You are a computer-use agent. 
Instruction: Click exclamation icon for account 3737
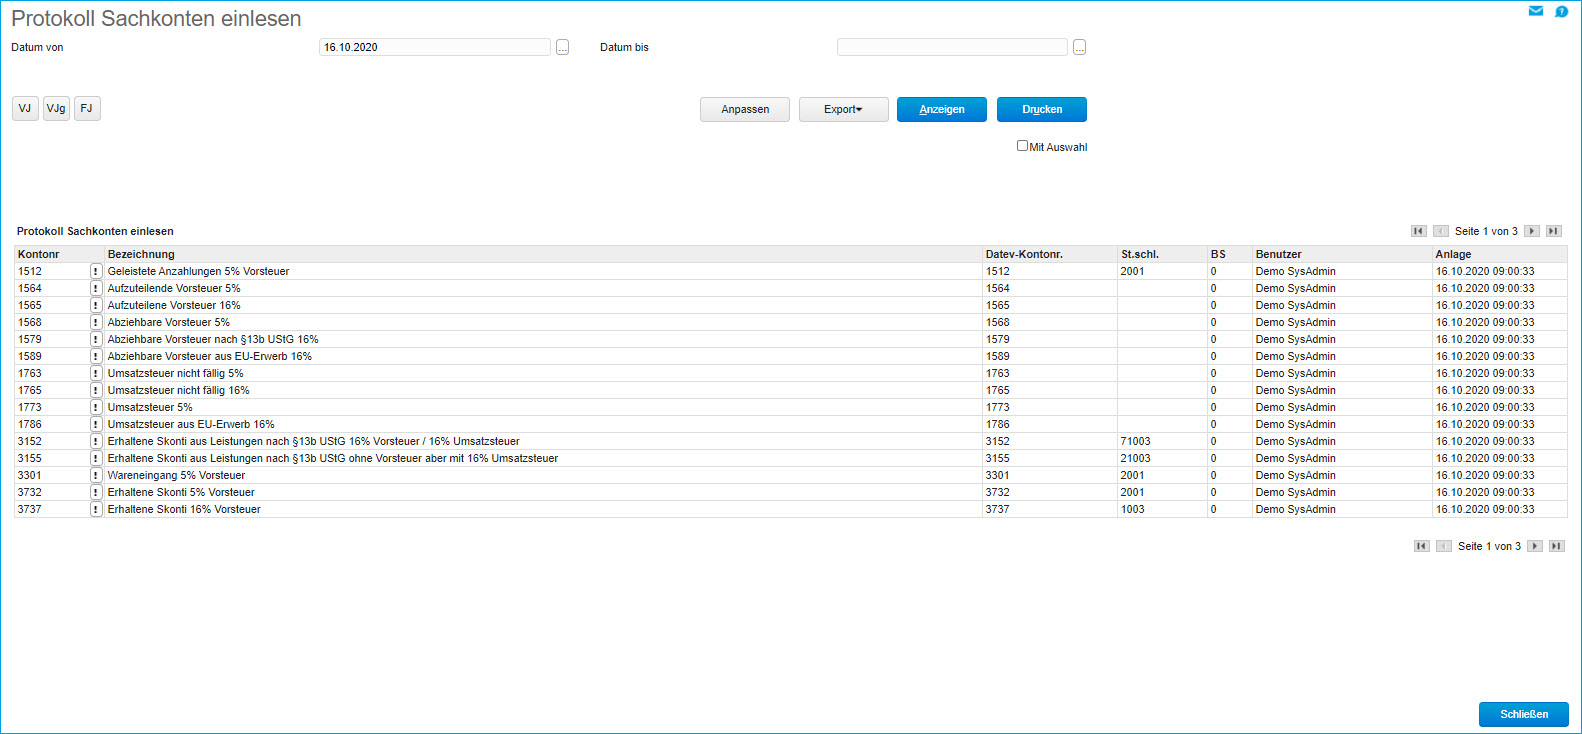(96, 509)
